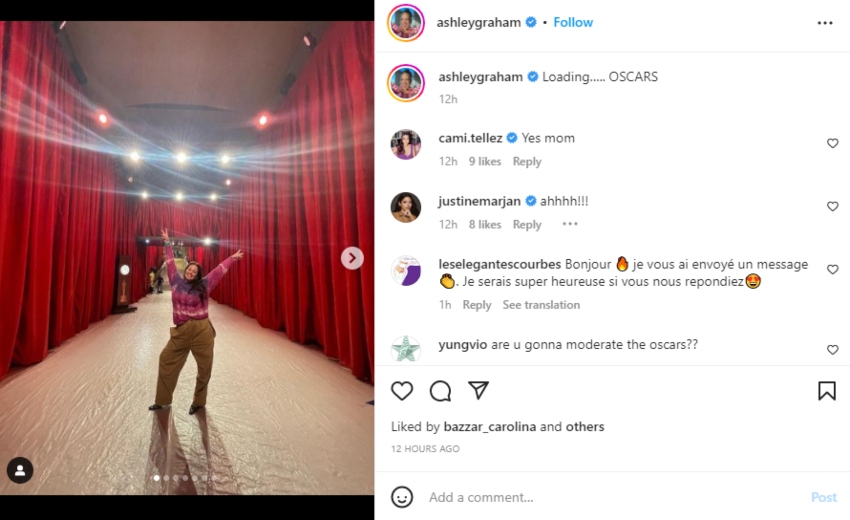Like the justinemarjan comment
The image size is (850, 520).
tap(832, 207)
